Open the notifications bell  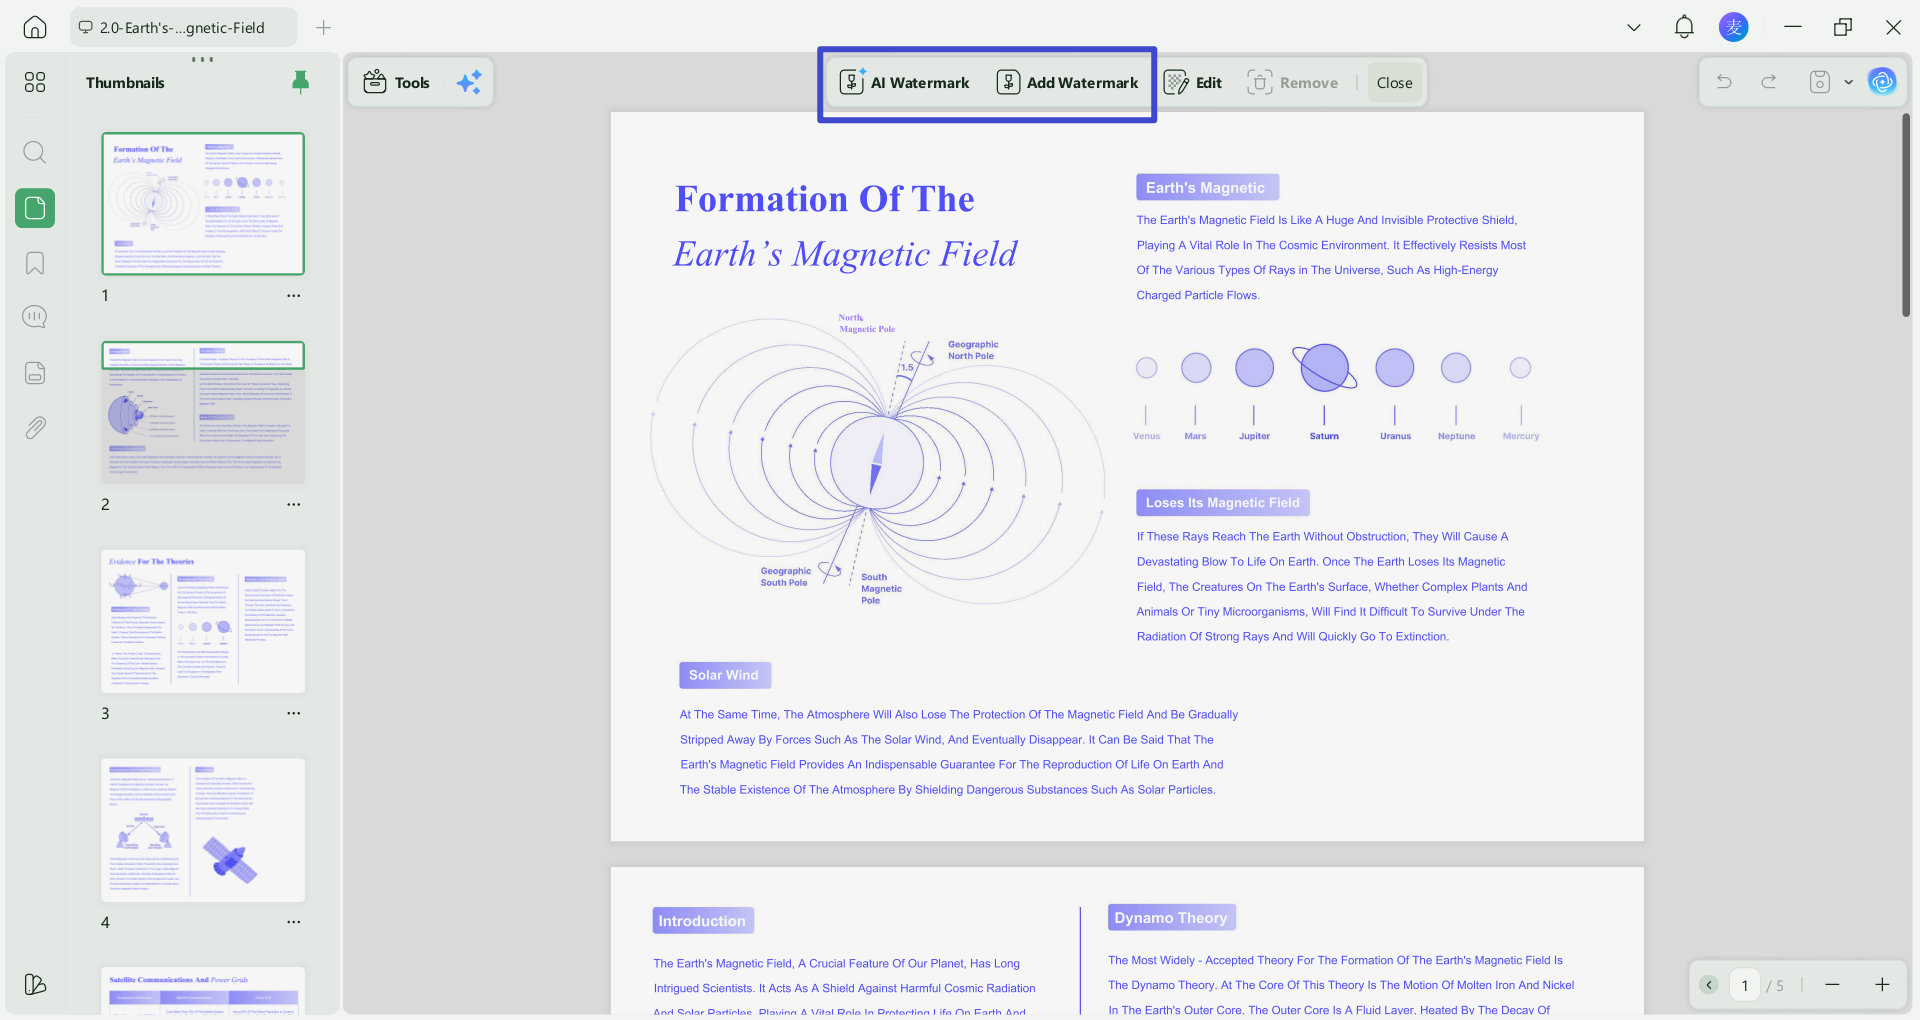click(1684, 27)
